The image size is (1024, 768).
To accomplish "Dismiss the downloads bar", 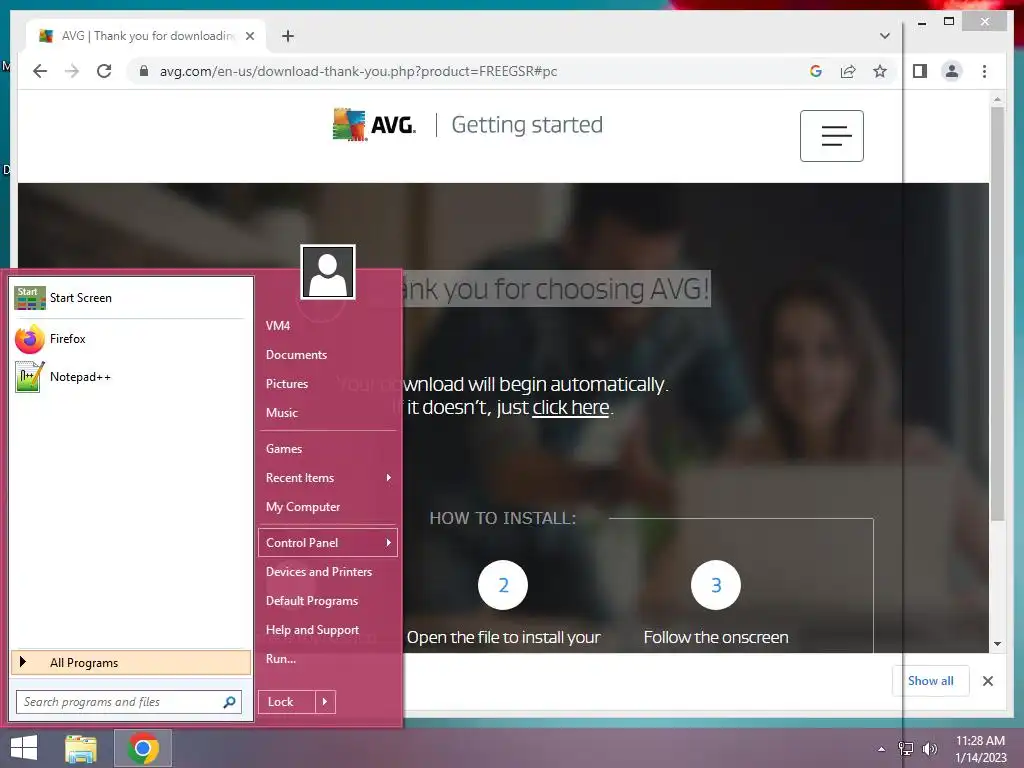I will (987, 681).
